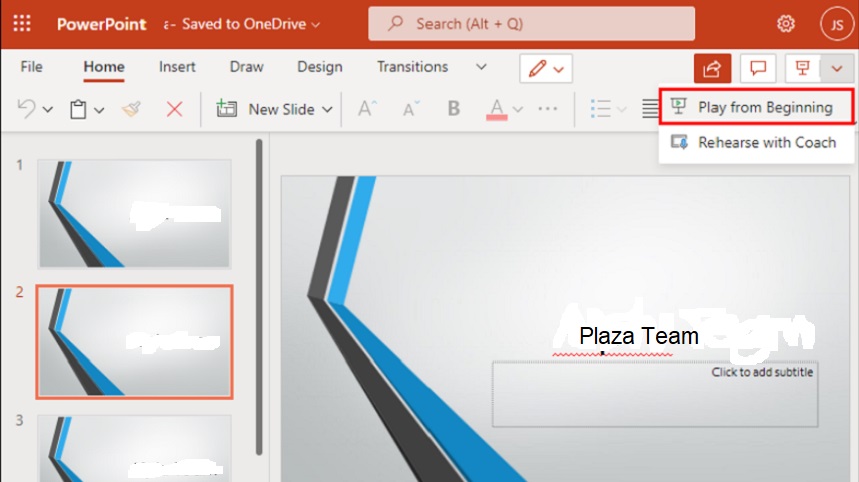
Task: Click the Plaza Team title text
Action: tap(639, 336)
